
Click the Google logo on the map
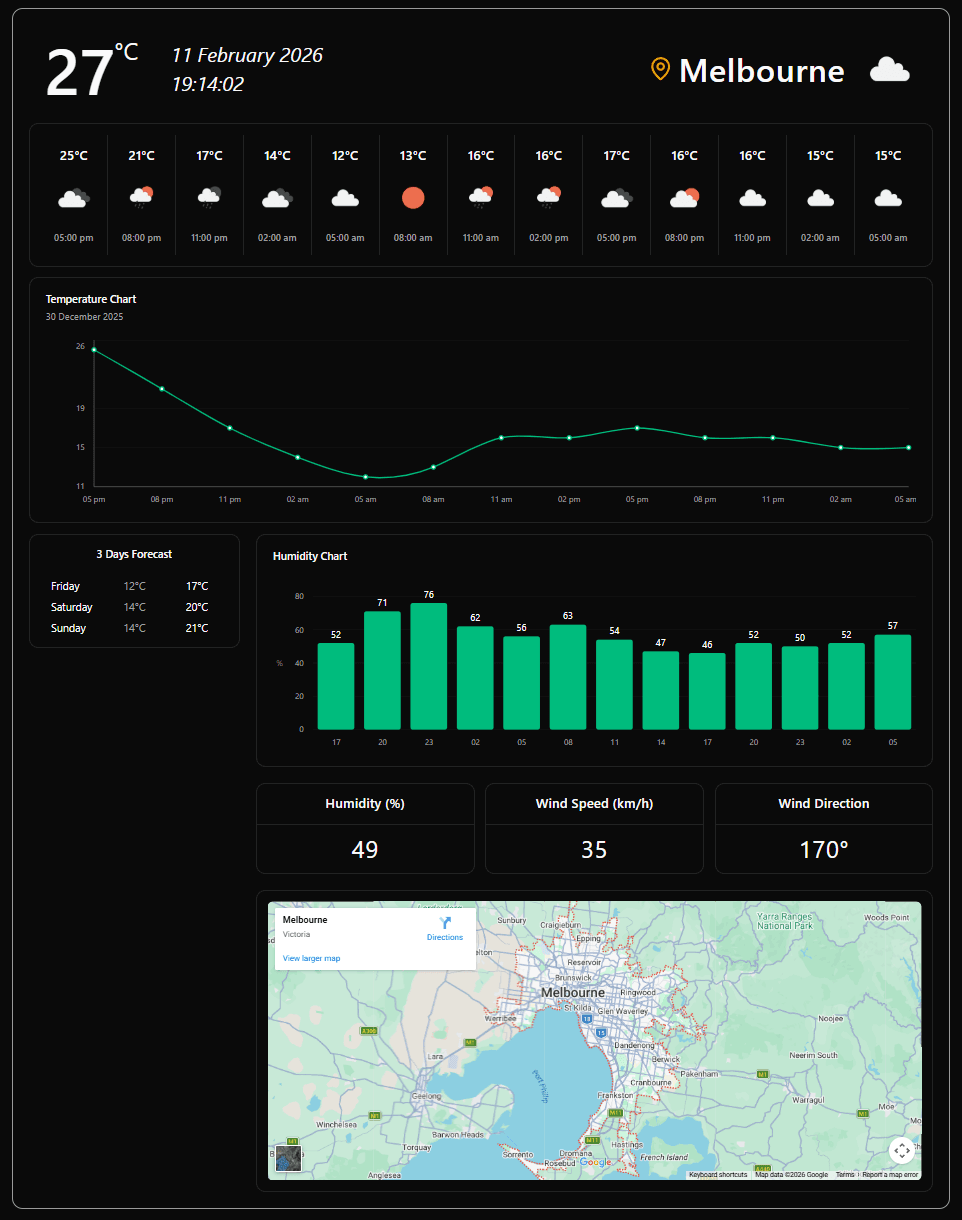coord(596,1162)
